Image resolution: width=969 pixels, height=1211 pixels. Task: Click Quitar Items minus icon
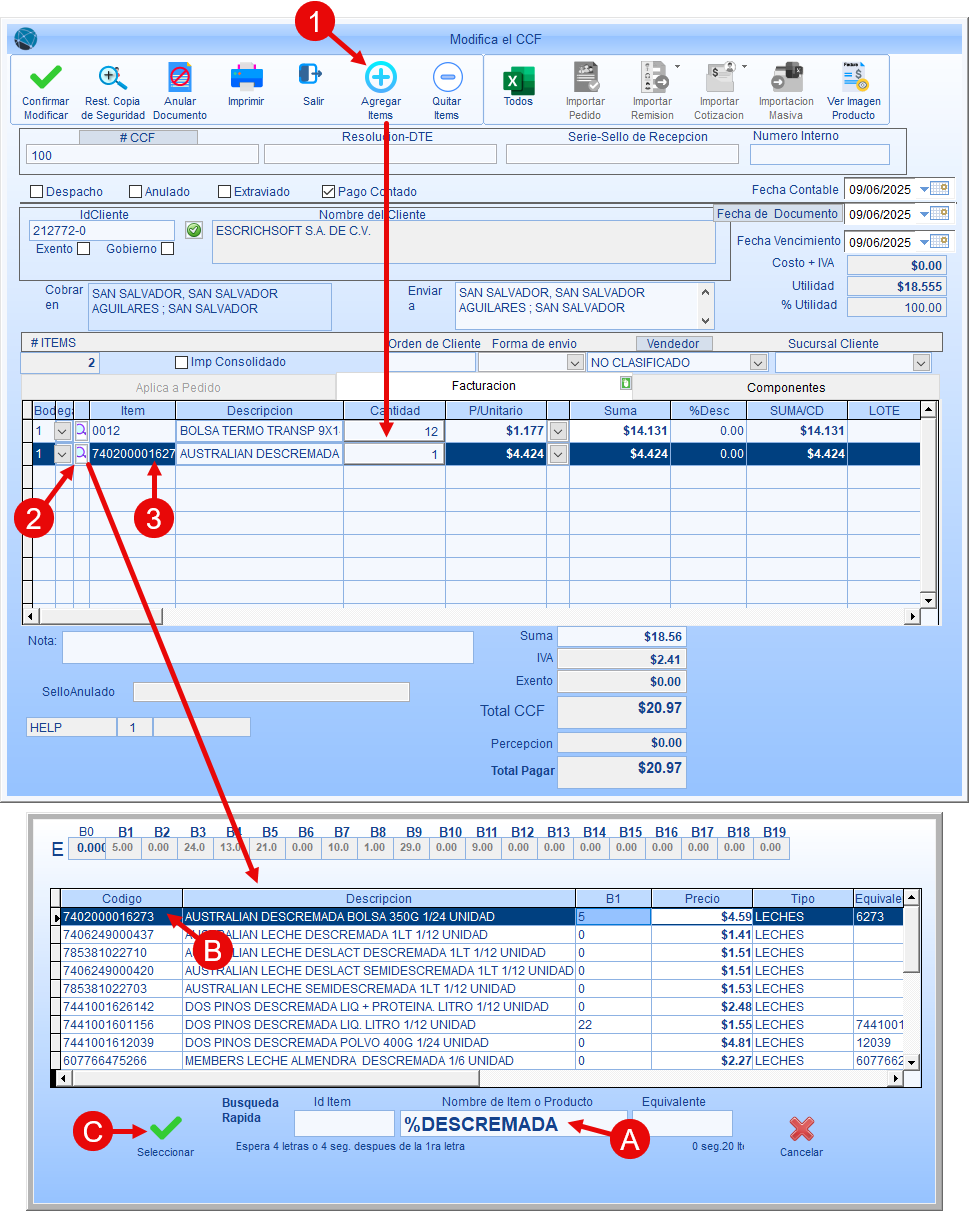447,77
